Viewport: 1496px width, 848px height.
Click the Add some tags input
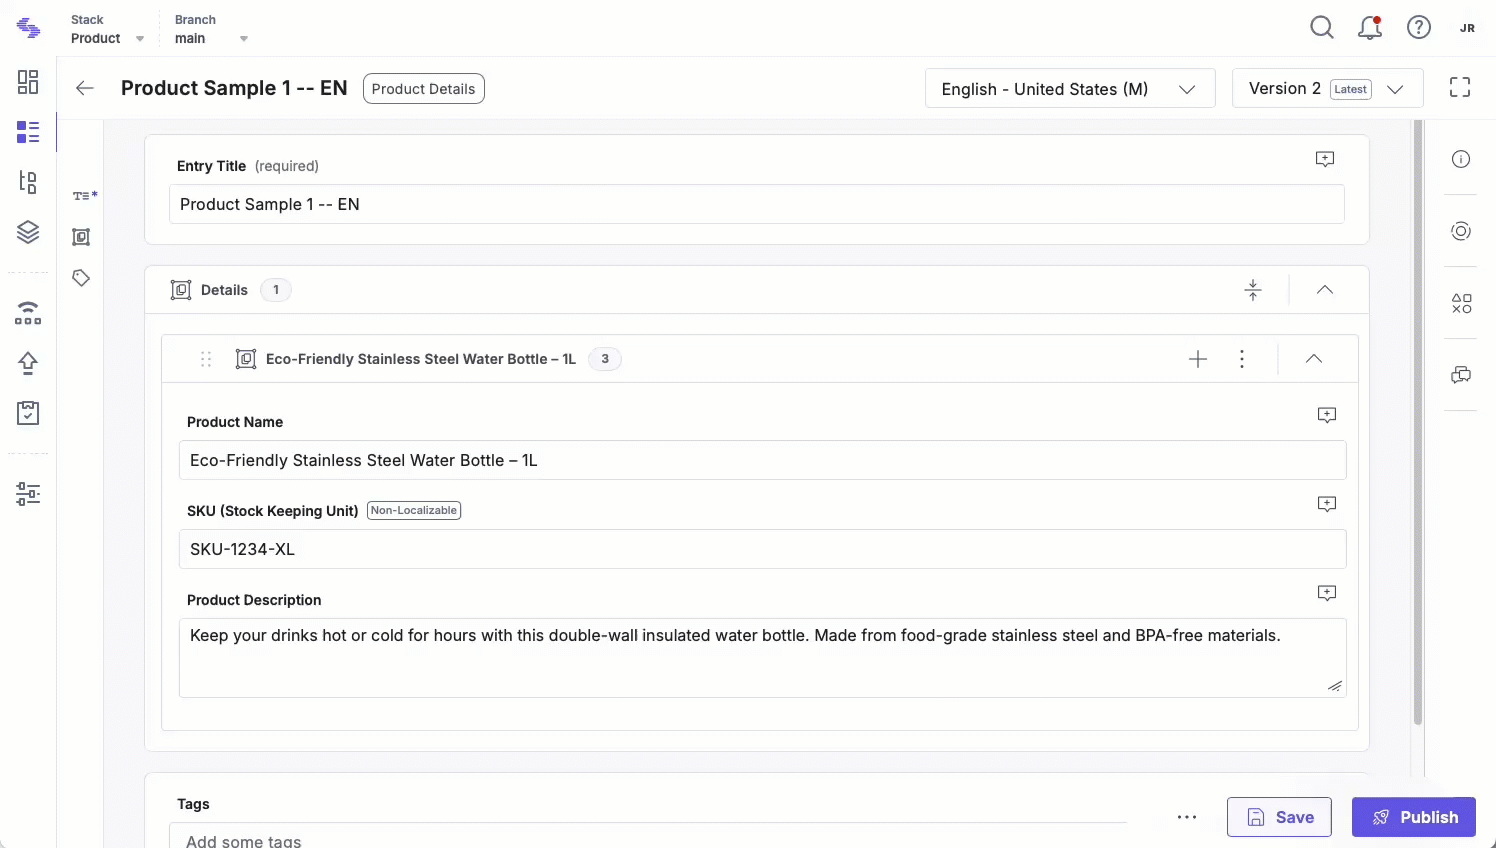point(648,836)
